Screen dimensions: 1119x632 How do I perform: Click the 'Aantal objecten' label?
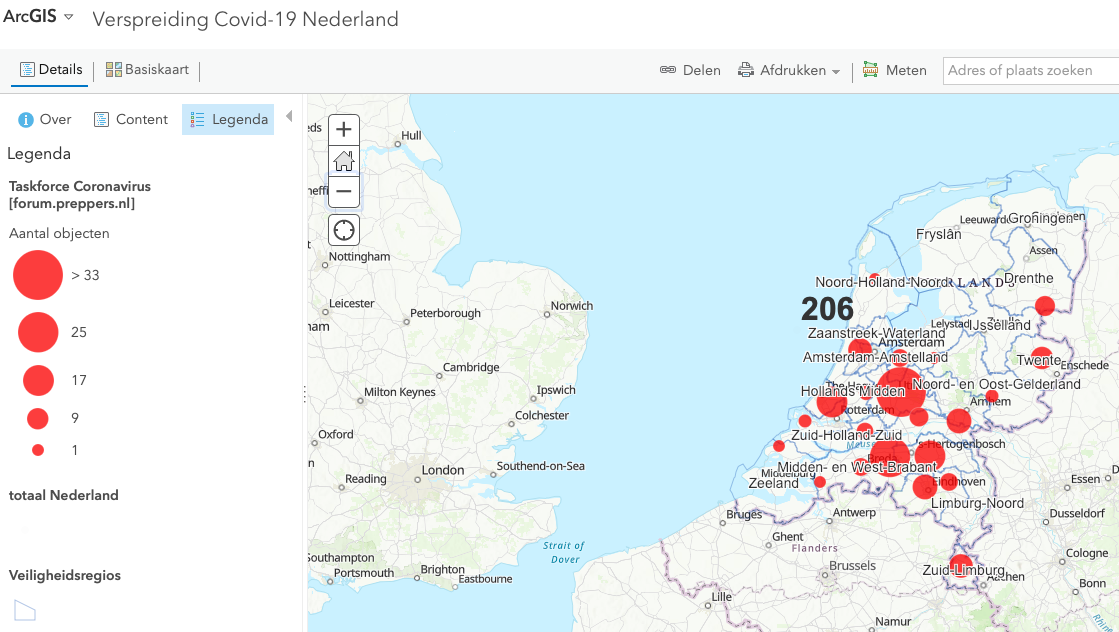click(x=59, y=233)
